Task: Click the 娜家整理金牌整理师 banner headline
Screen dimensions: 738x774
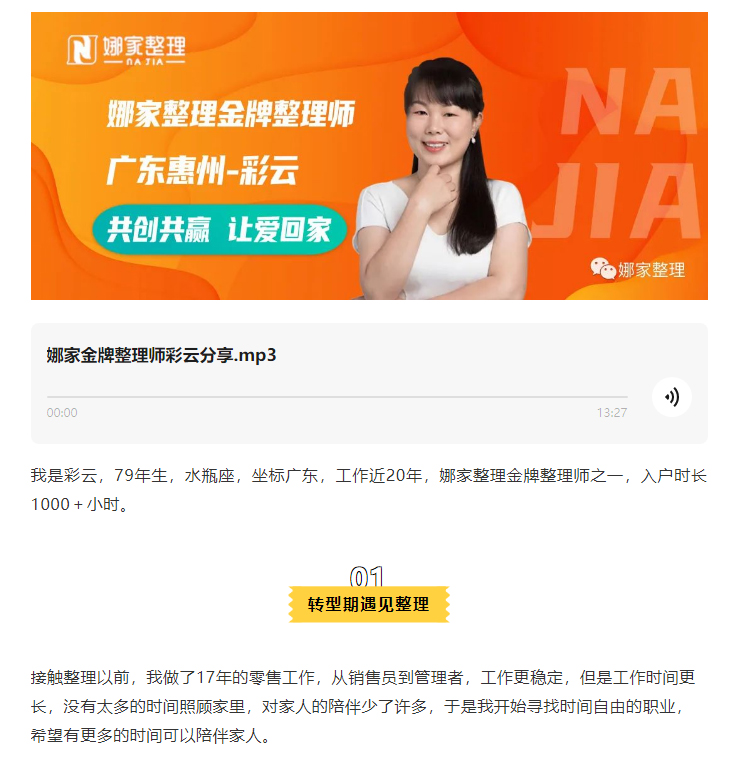Action: (231, 114)
